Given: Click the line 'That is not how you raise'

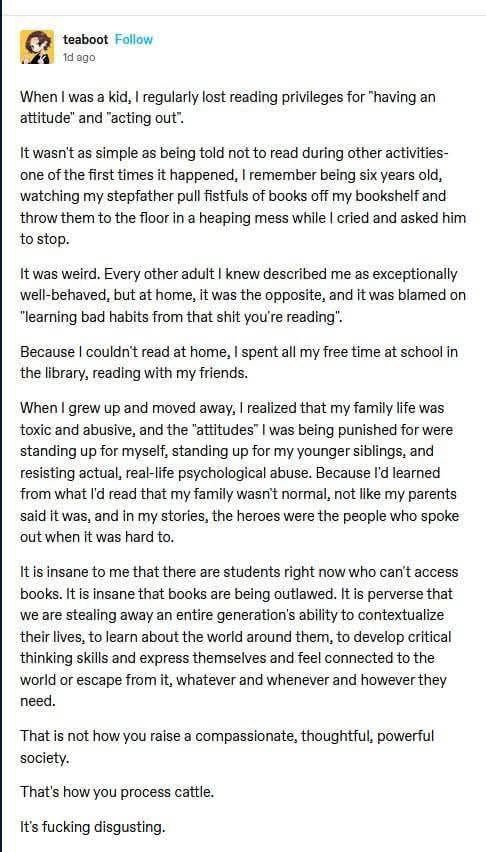Looking at the screenshot, I should 227,747.
